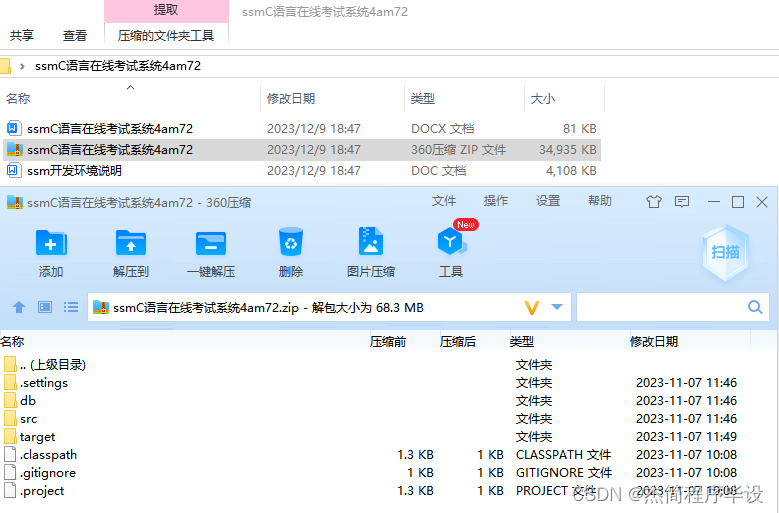Switch to the 查看 (View) ribbon tab

75,35
